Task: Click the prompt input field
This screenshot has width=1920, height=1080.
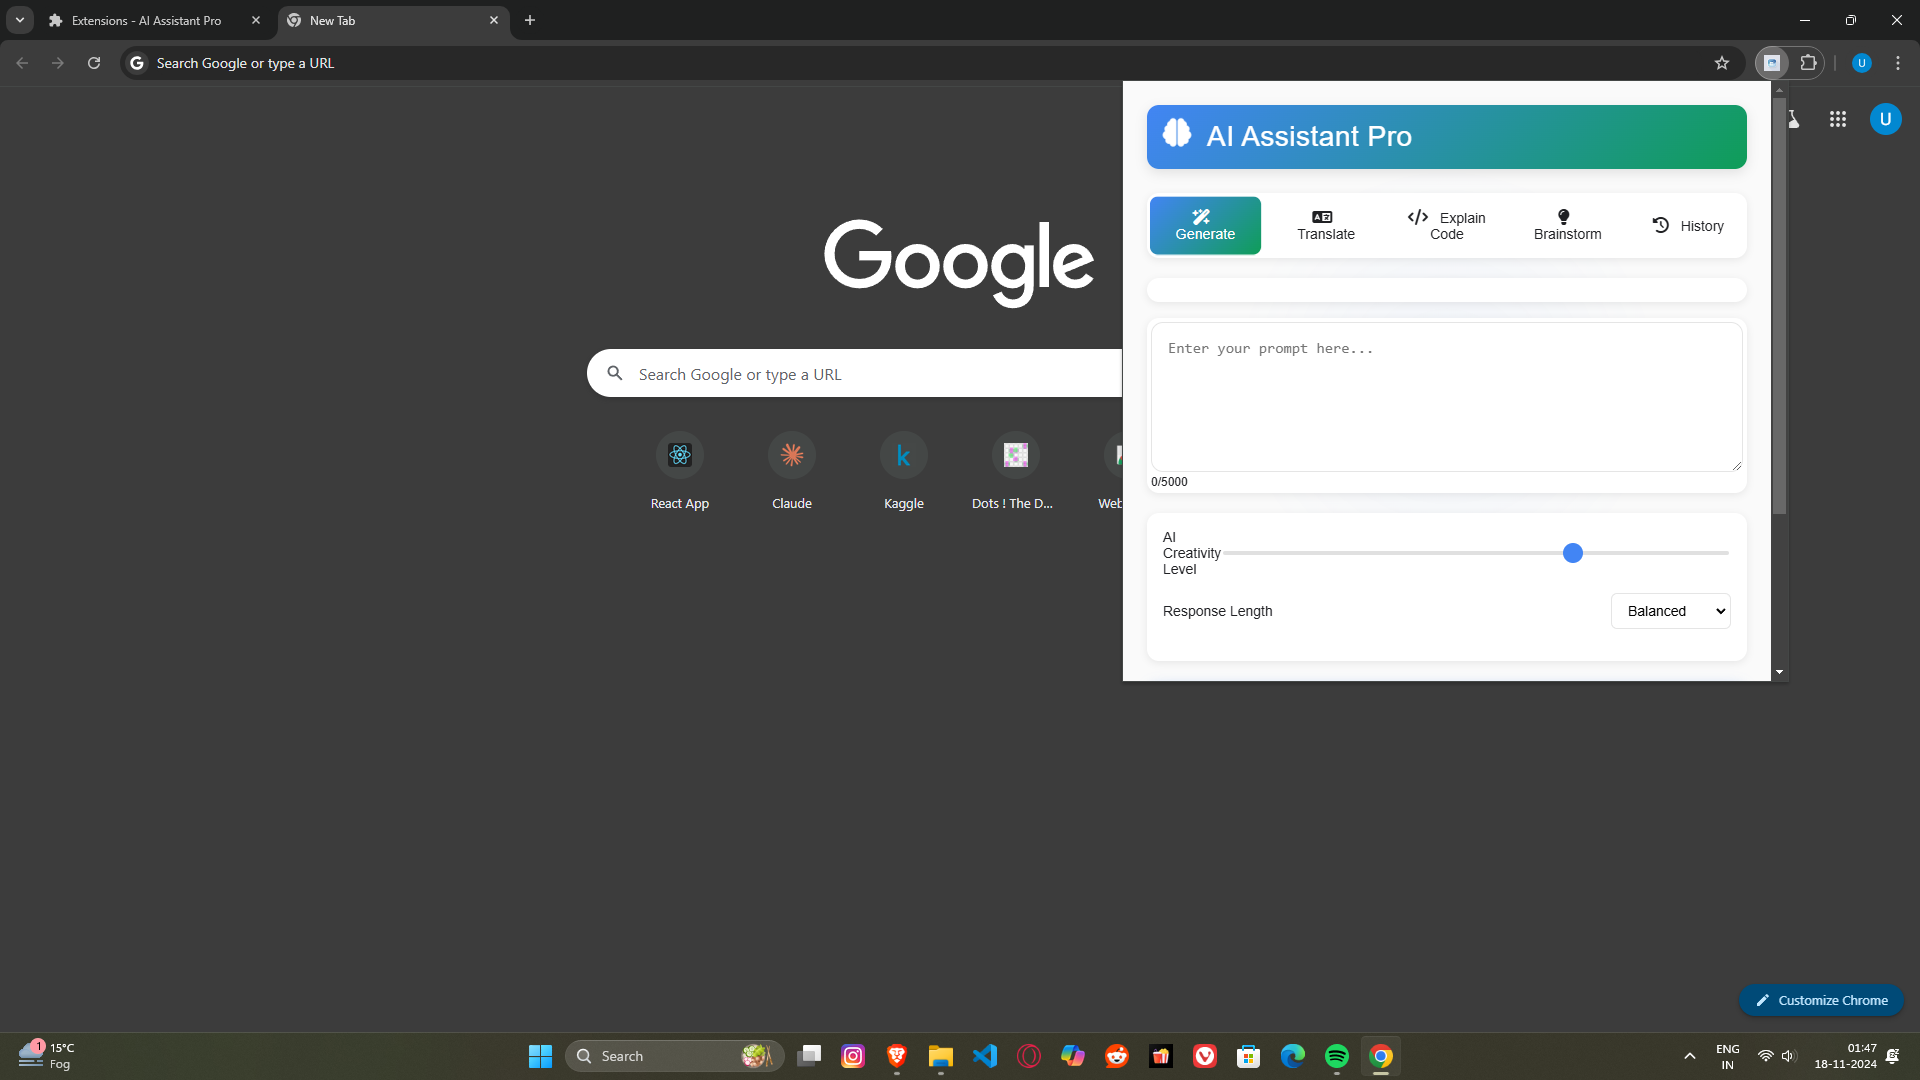Action: pos(1447,397)
